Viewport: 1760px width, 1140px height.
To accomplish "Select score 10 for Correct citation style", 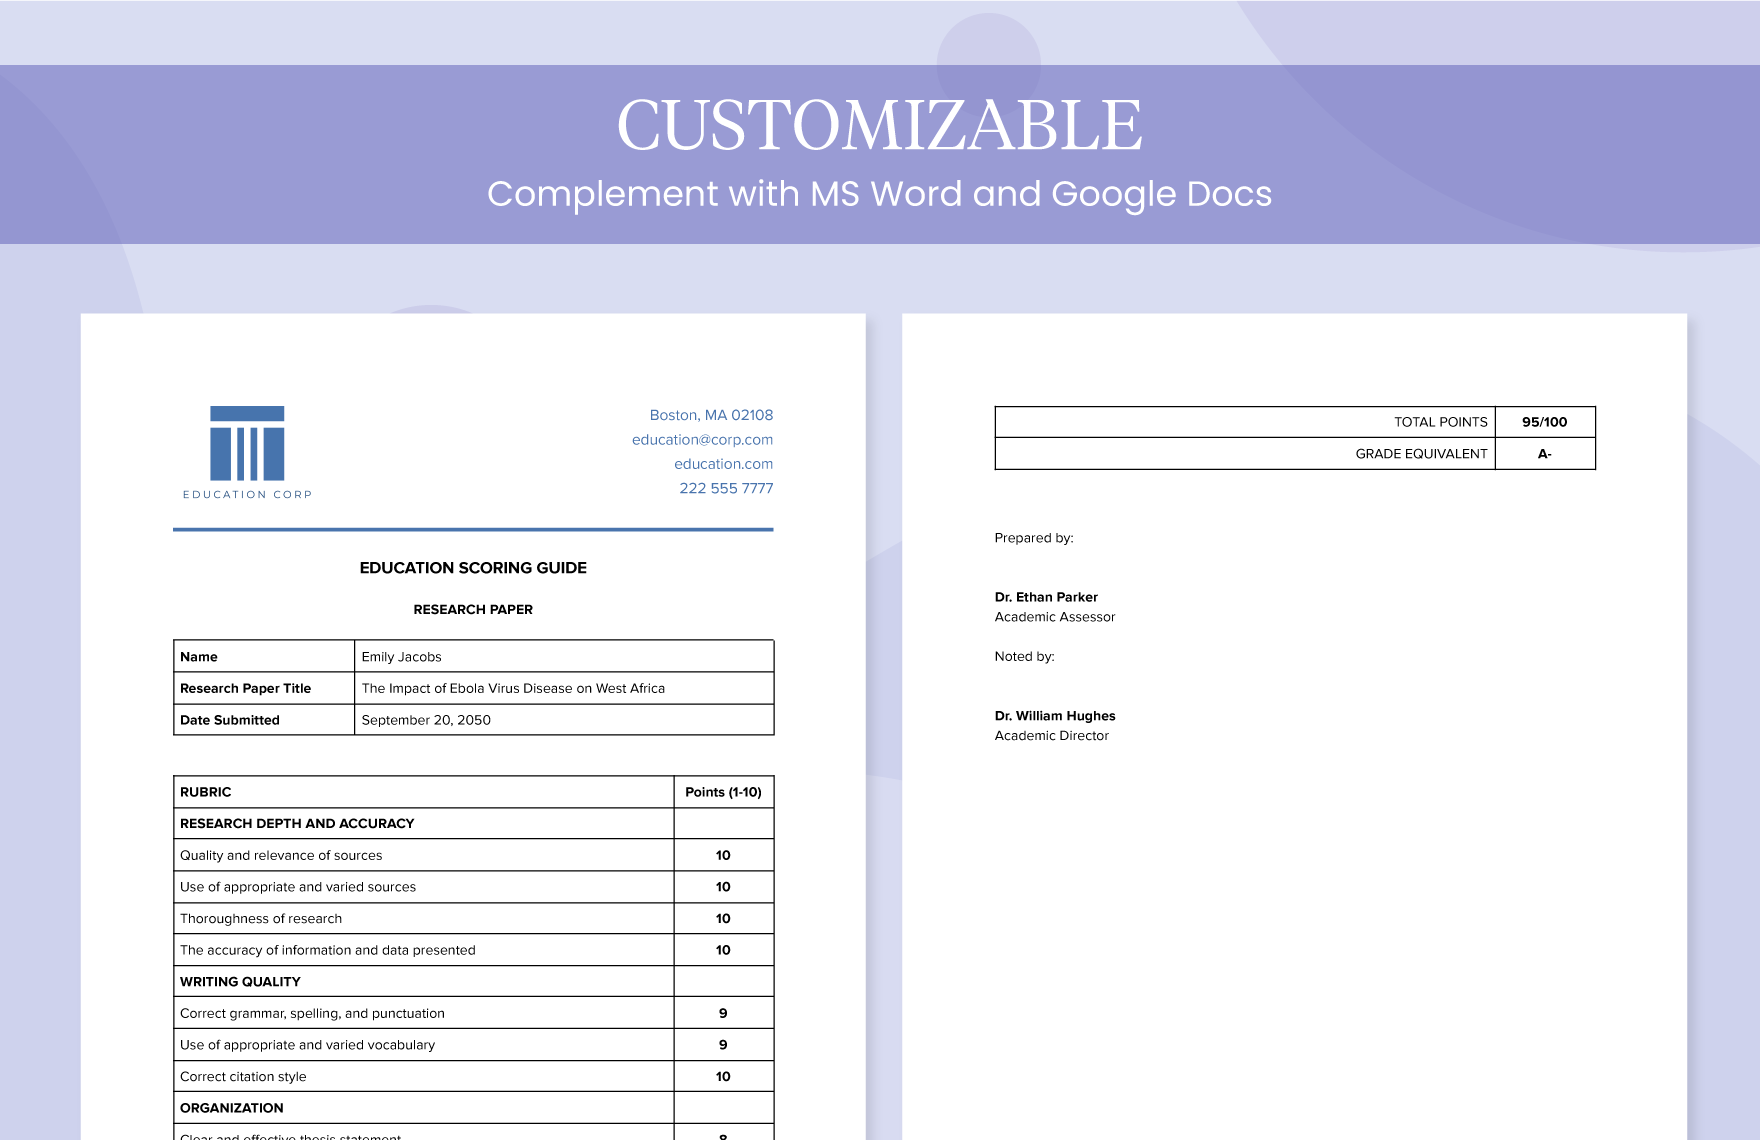I will click(724, 1076).
